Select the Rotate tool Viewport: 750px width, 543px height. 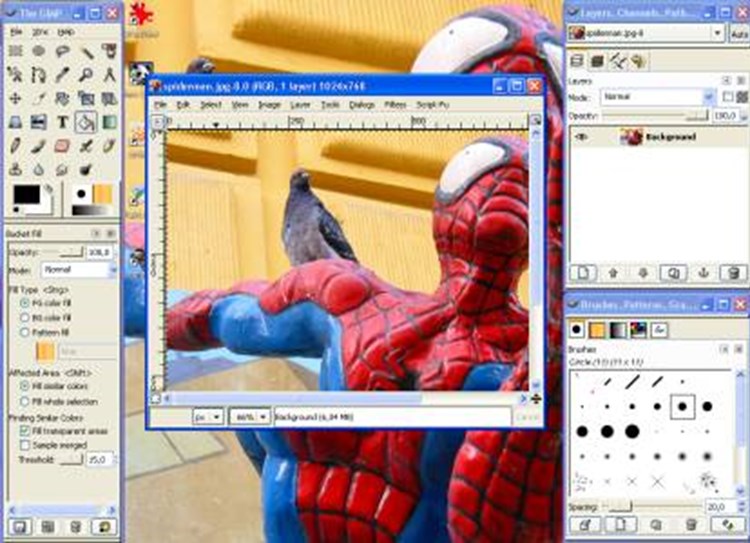62,98
